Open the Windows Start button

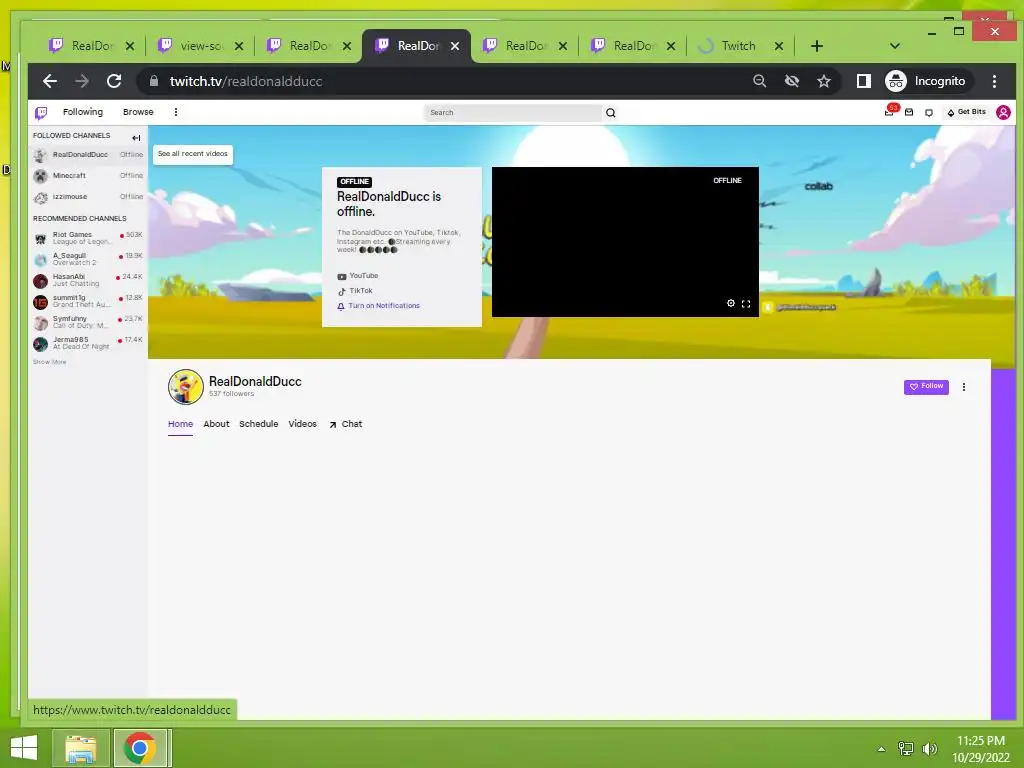point(24,748)
